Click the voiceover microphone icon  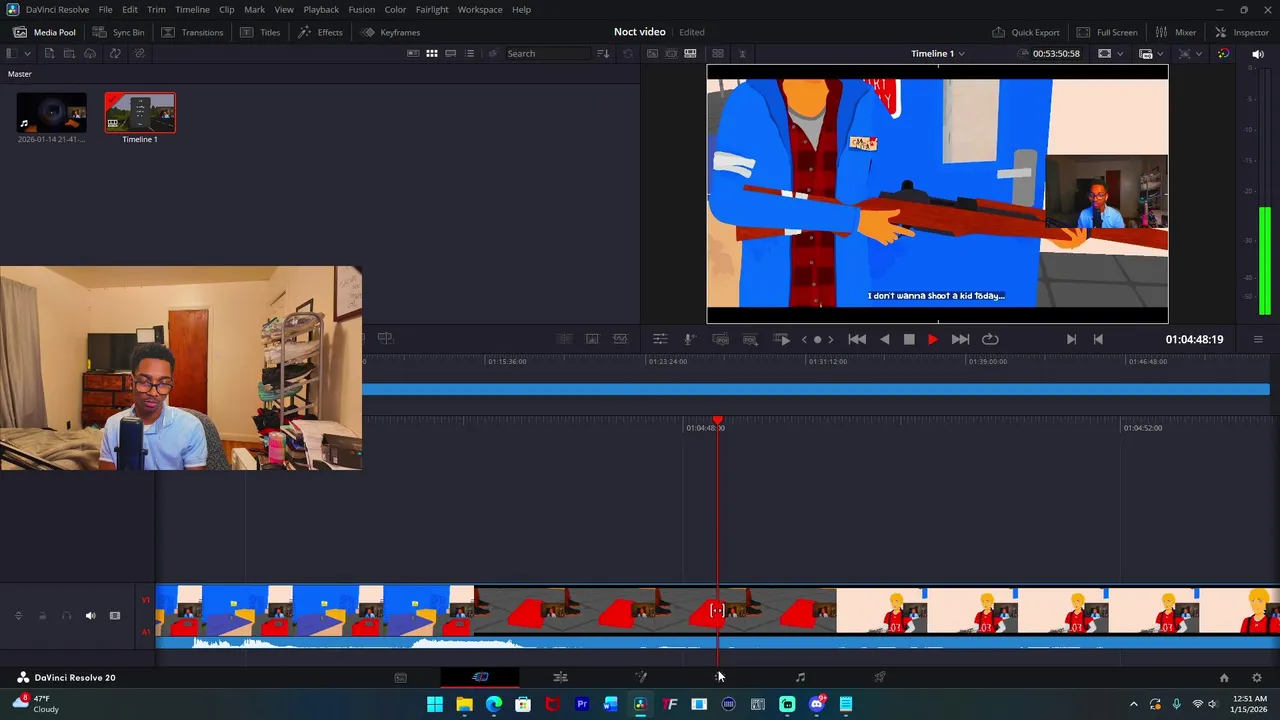(x=689, y=339)
